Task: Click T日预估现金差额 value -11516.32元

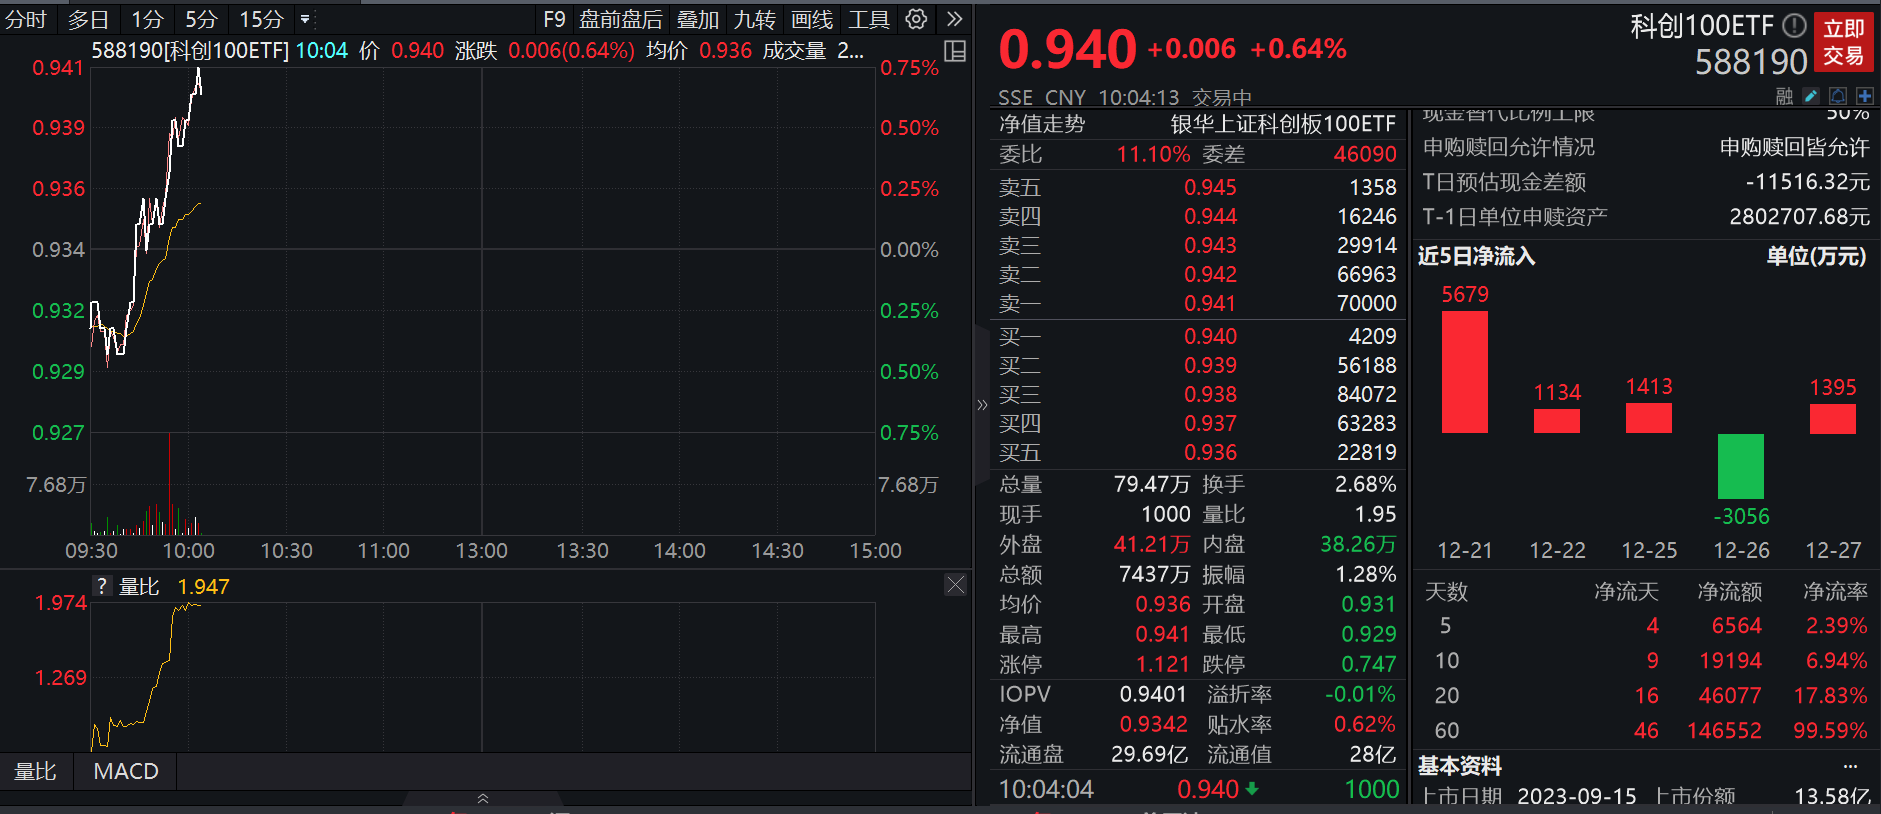Action: coord(1807,182)
